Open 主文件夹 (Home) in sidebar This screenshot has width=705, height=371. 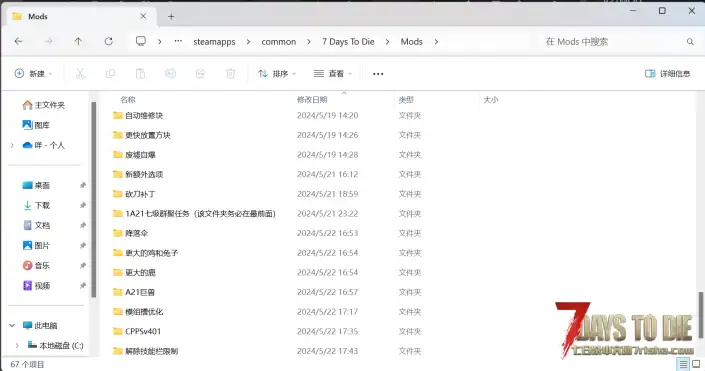tap(44, 105)
